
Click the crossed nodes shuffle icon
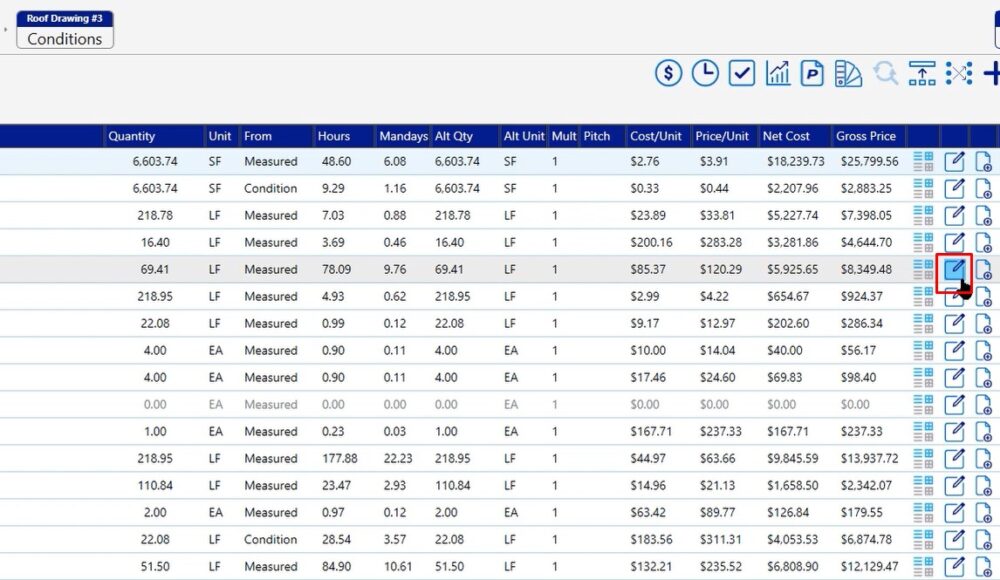click(958, 73)
